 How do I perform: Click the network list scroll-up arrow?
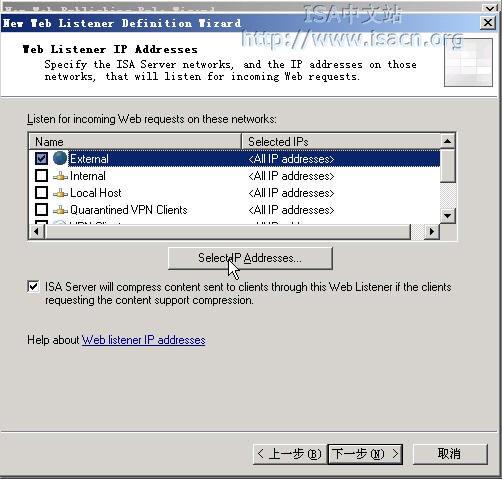click(x=448, y=141)
